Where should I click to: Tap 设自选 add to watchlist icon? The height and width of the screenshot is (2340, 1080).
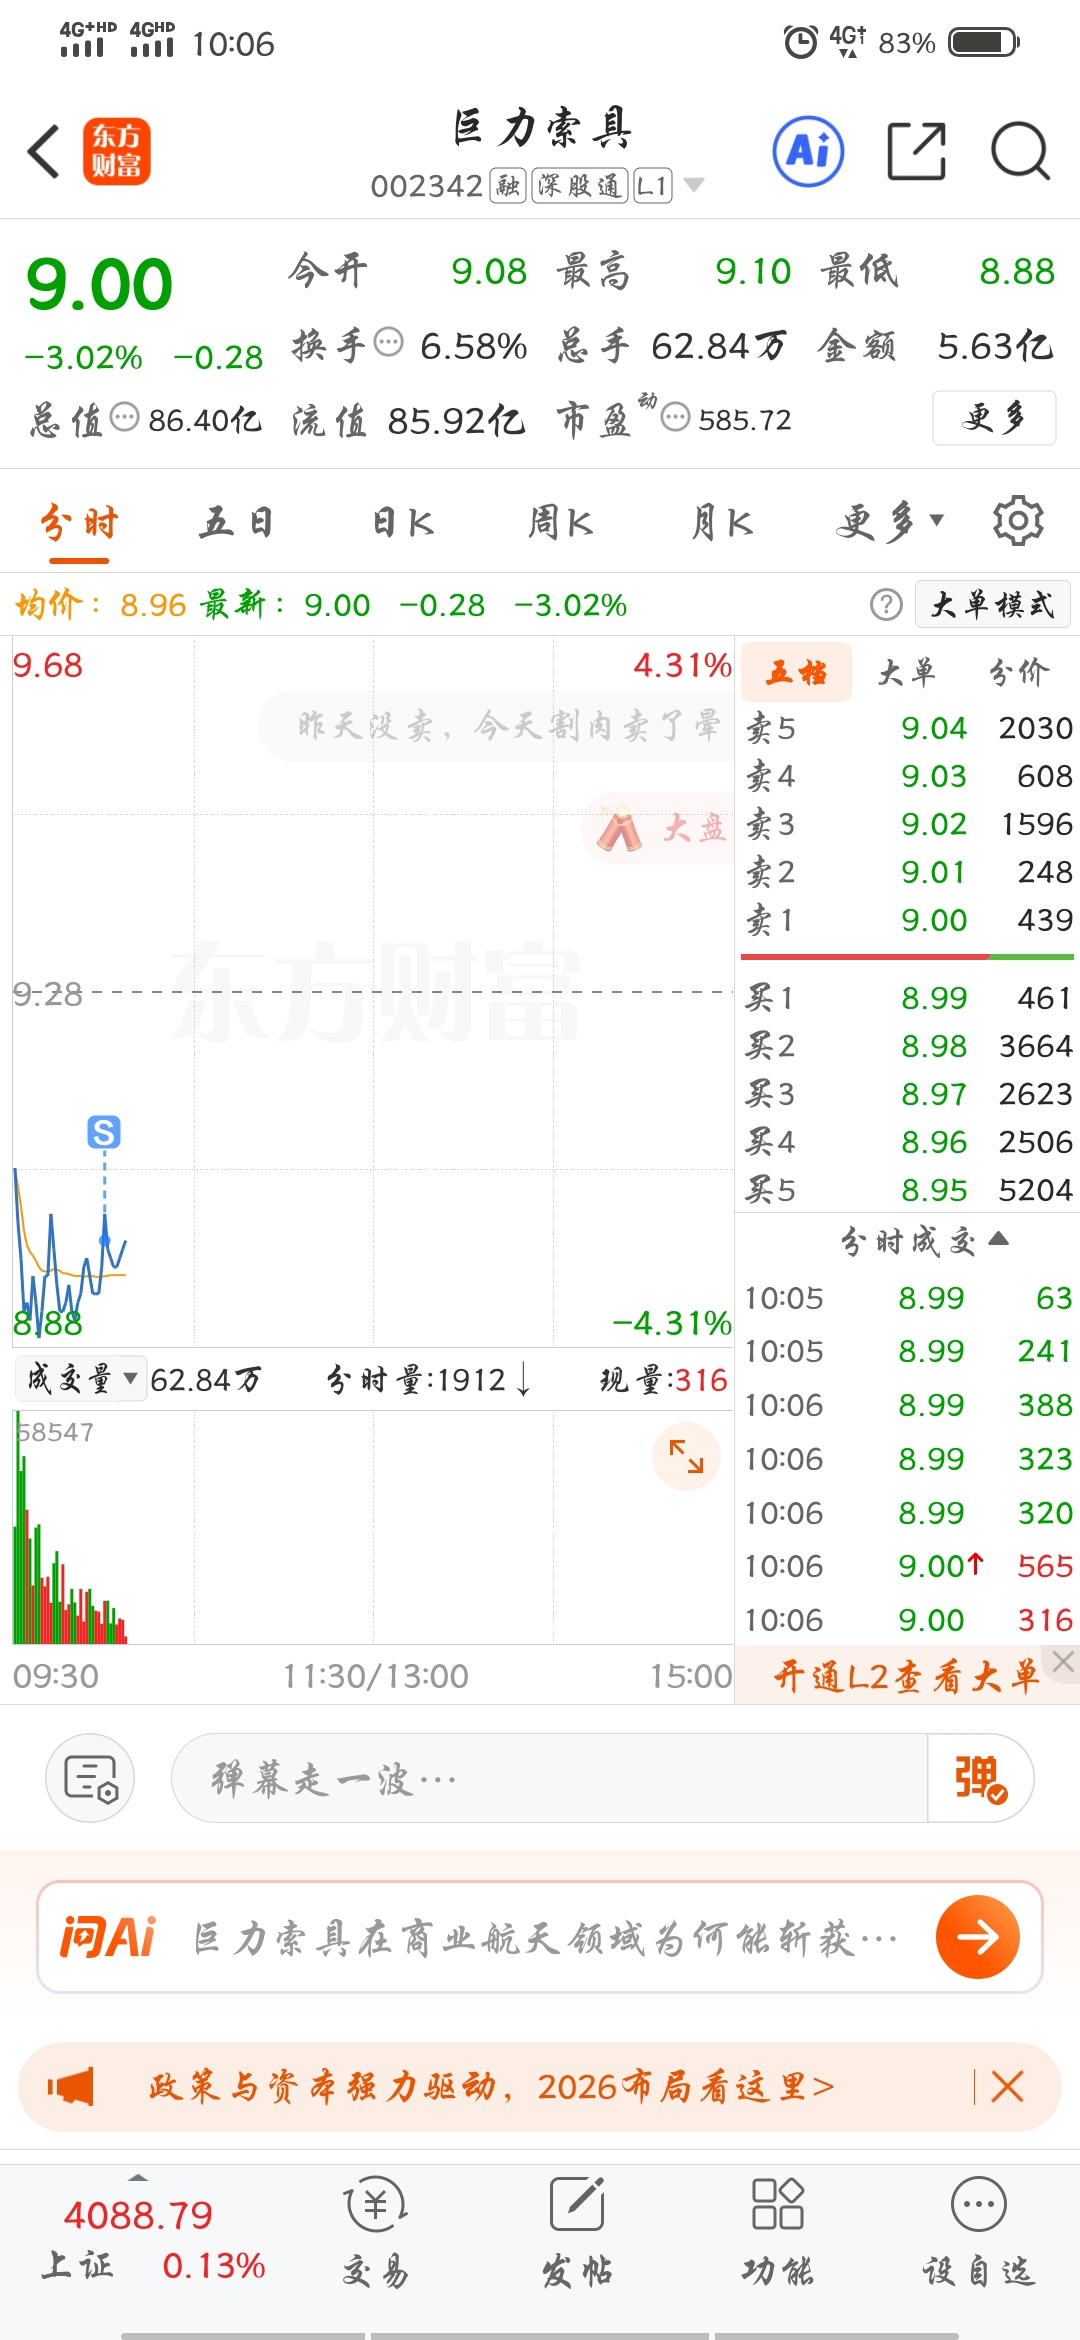point(978,2232)
